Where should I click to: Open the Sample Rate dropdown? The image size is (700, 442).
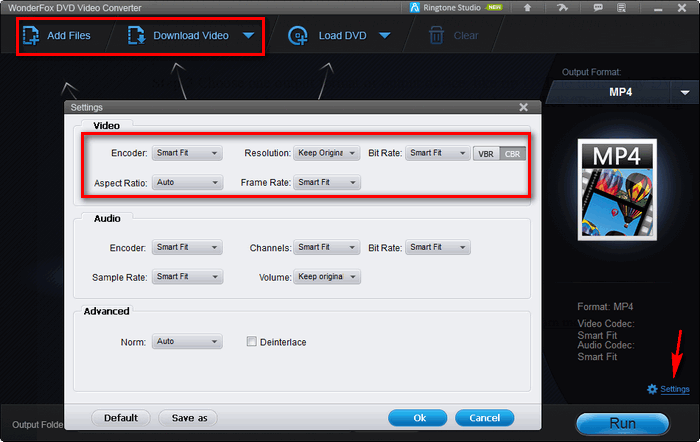pos(187,277)
